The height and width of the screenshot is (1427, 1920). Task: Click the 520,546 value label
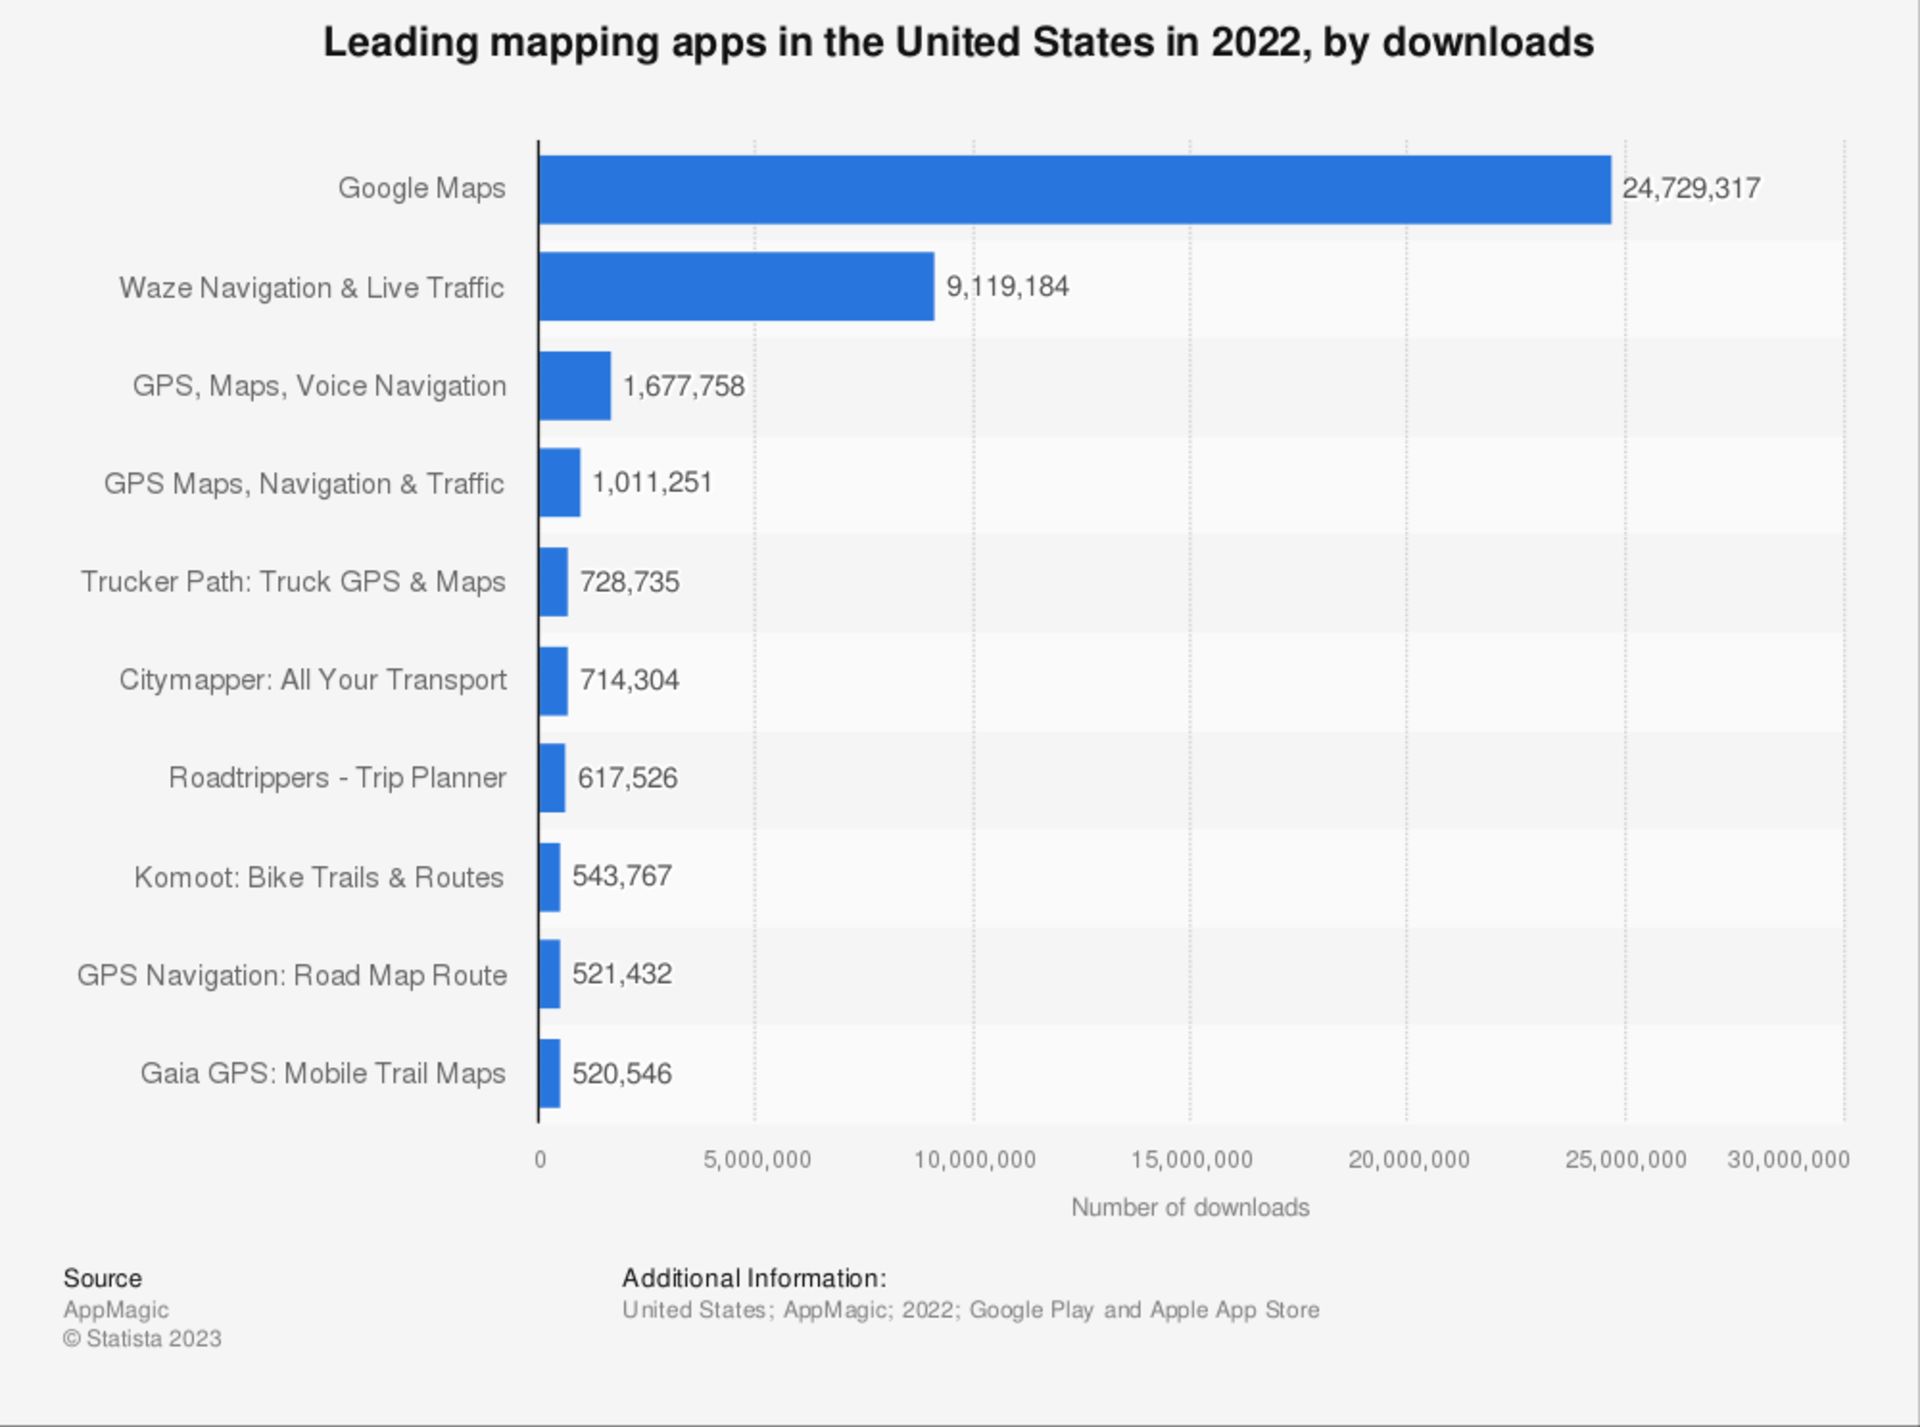tap(622, 1074)
